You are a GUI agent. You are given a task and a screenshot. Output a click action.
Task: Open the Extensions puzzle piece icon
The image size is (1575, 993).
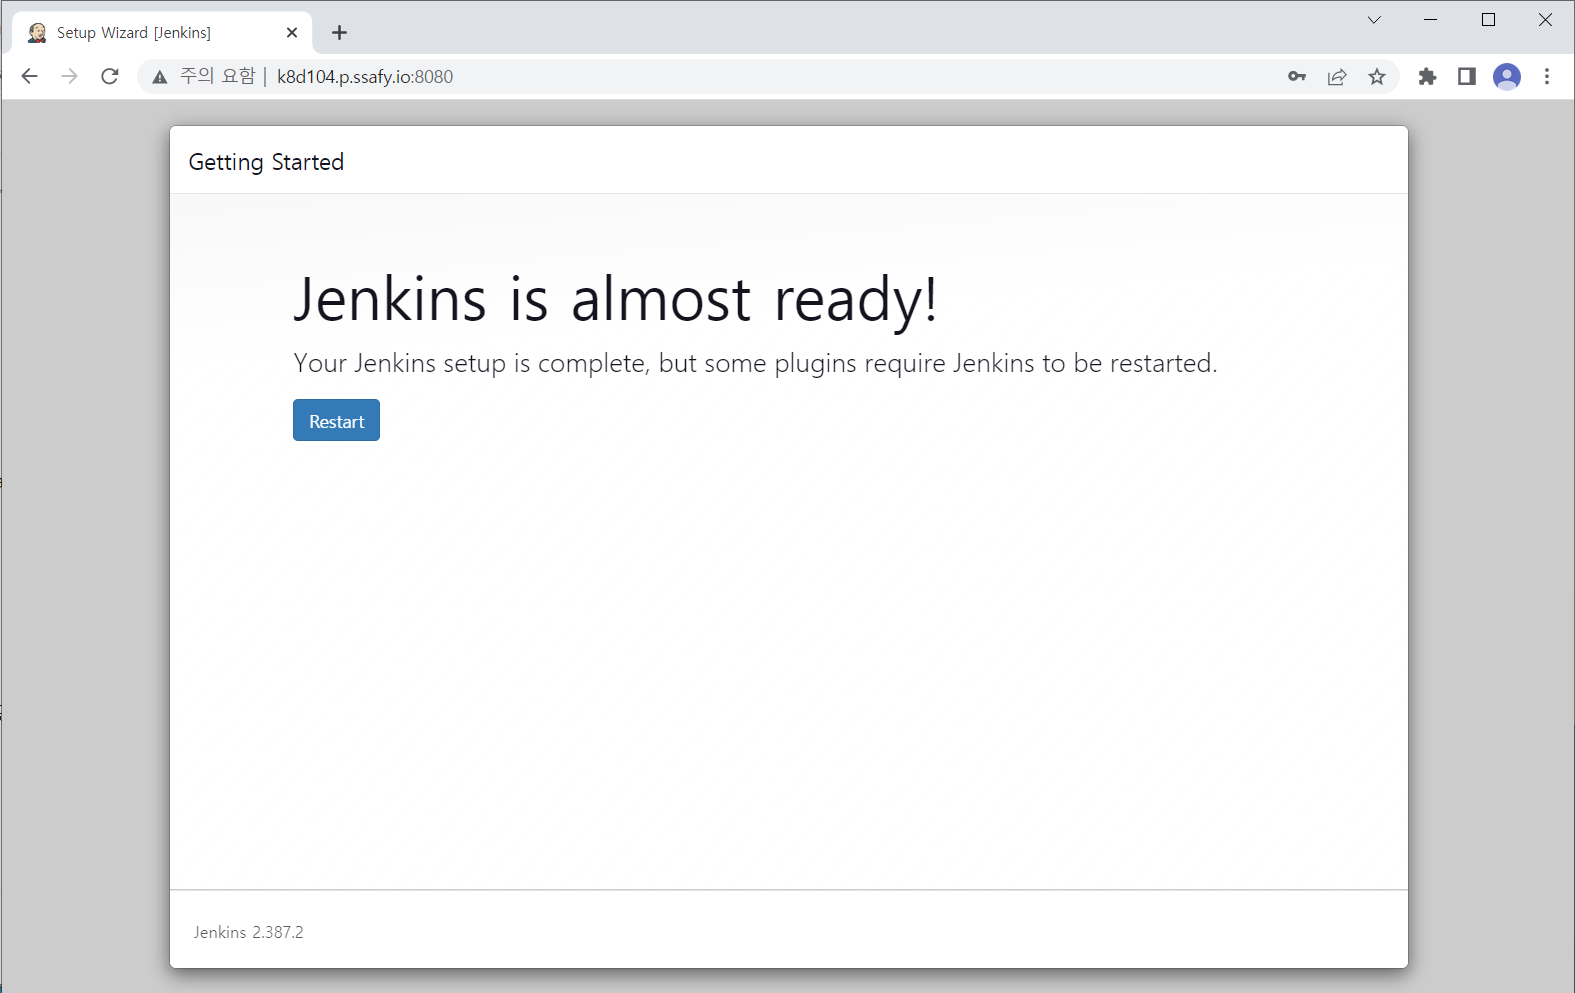click(1427, 76)
